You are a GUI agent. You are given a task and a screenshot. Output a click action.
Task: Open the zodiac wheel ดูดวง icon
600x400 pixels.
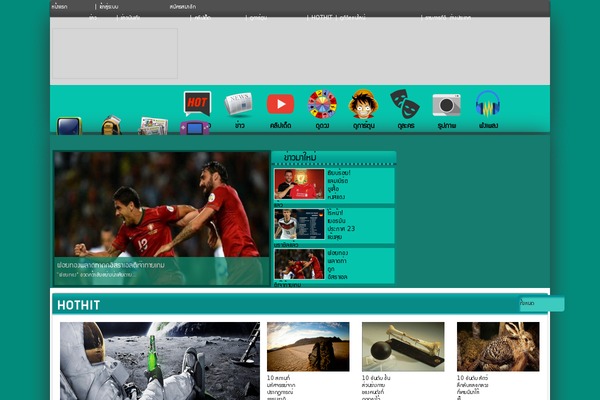[x=322, y=104]
